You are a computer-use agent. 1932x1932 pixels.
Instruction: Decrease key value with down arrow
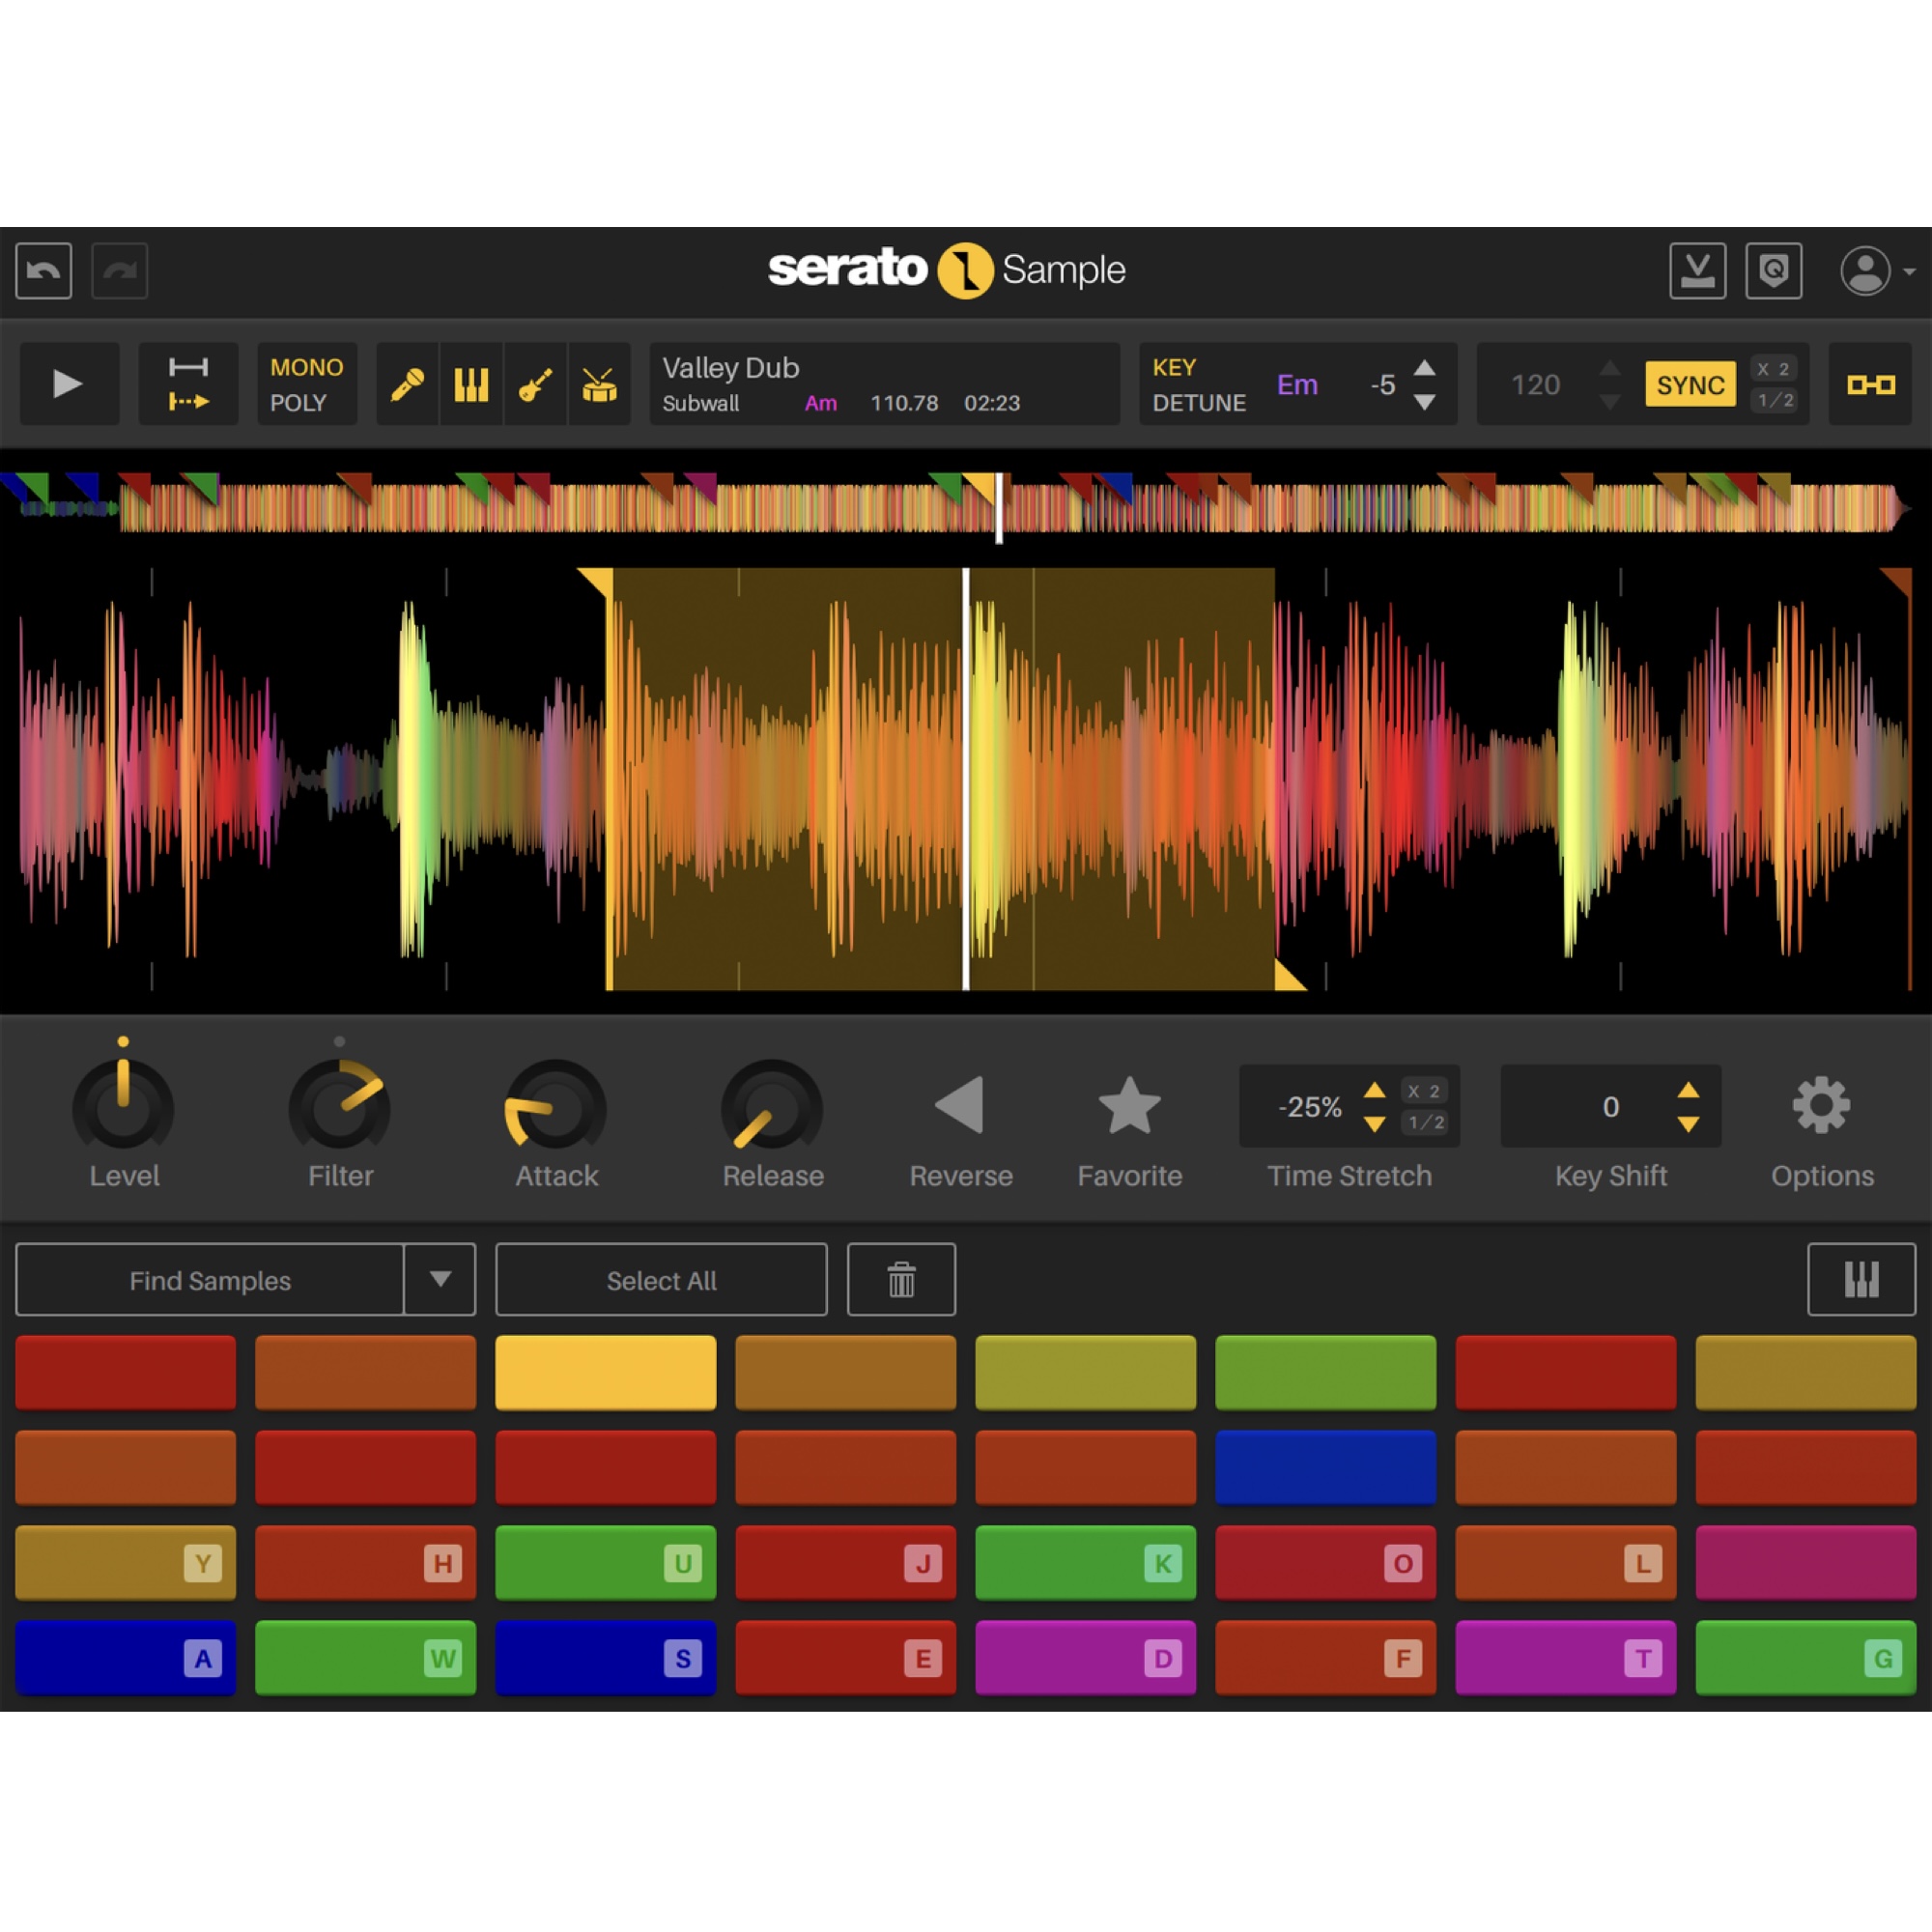(x=1425, y=402)
